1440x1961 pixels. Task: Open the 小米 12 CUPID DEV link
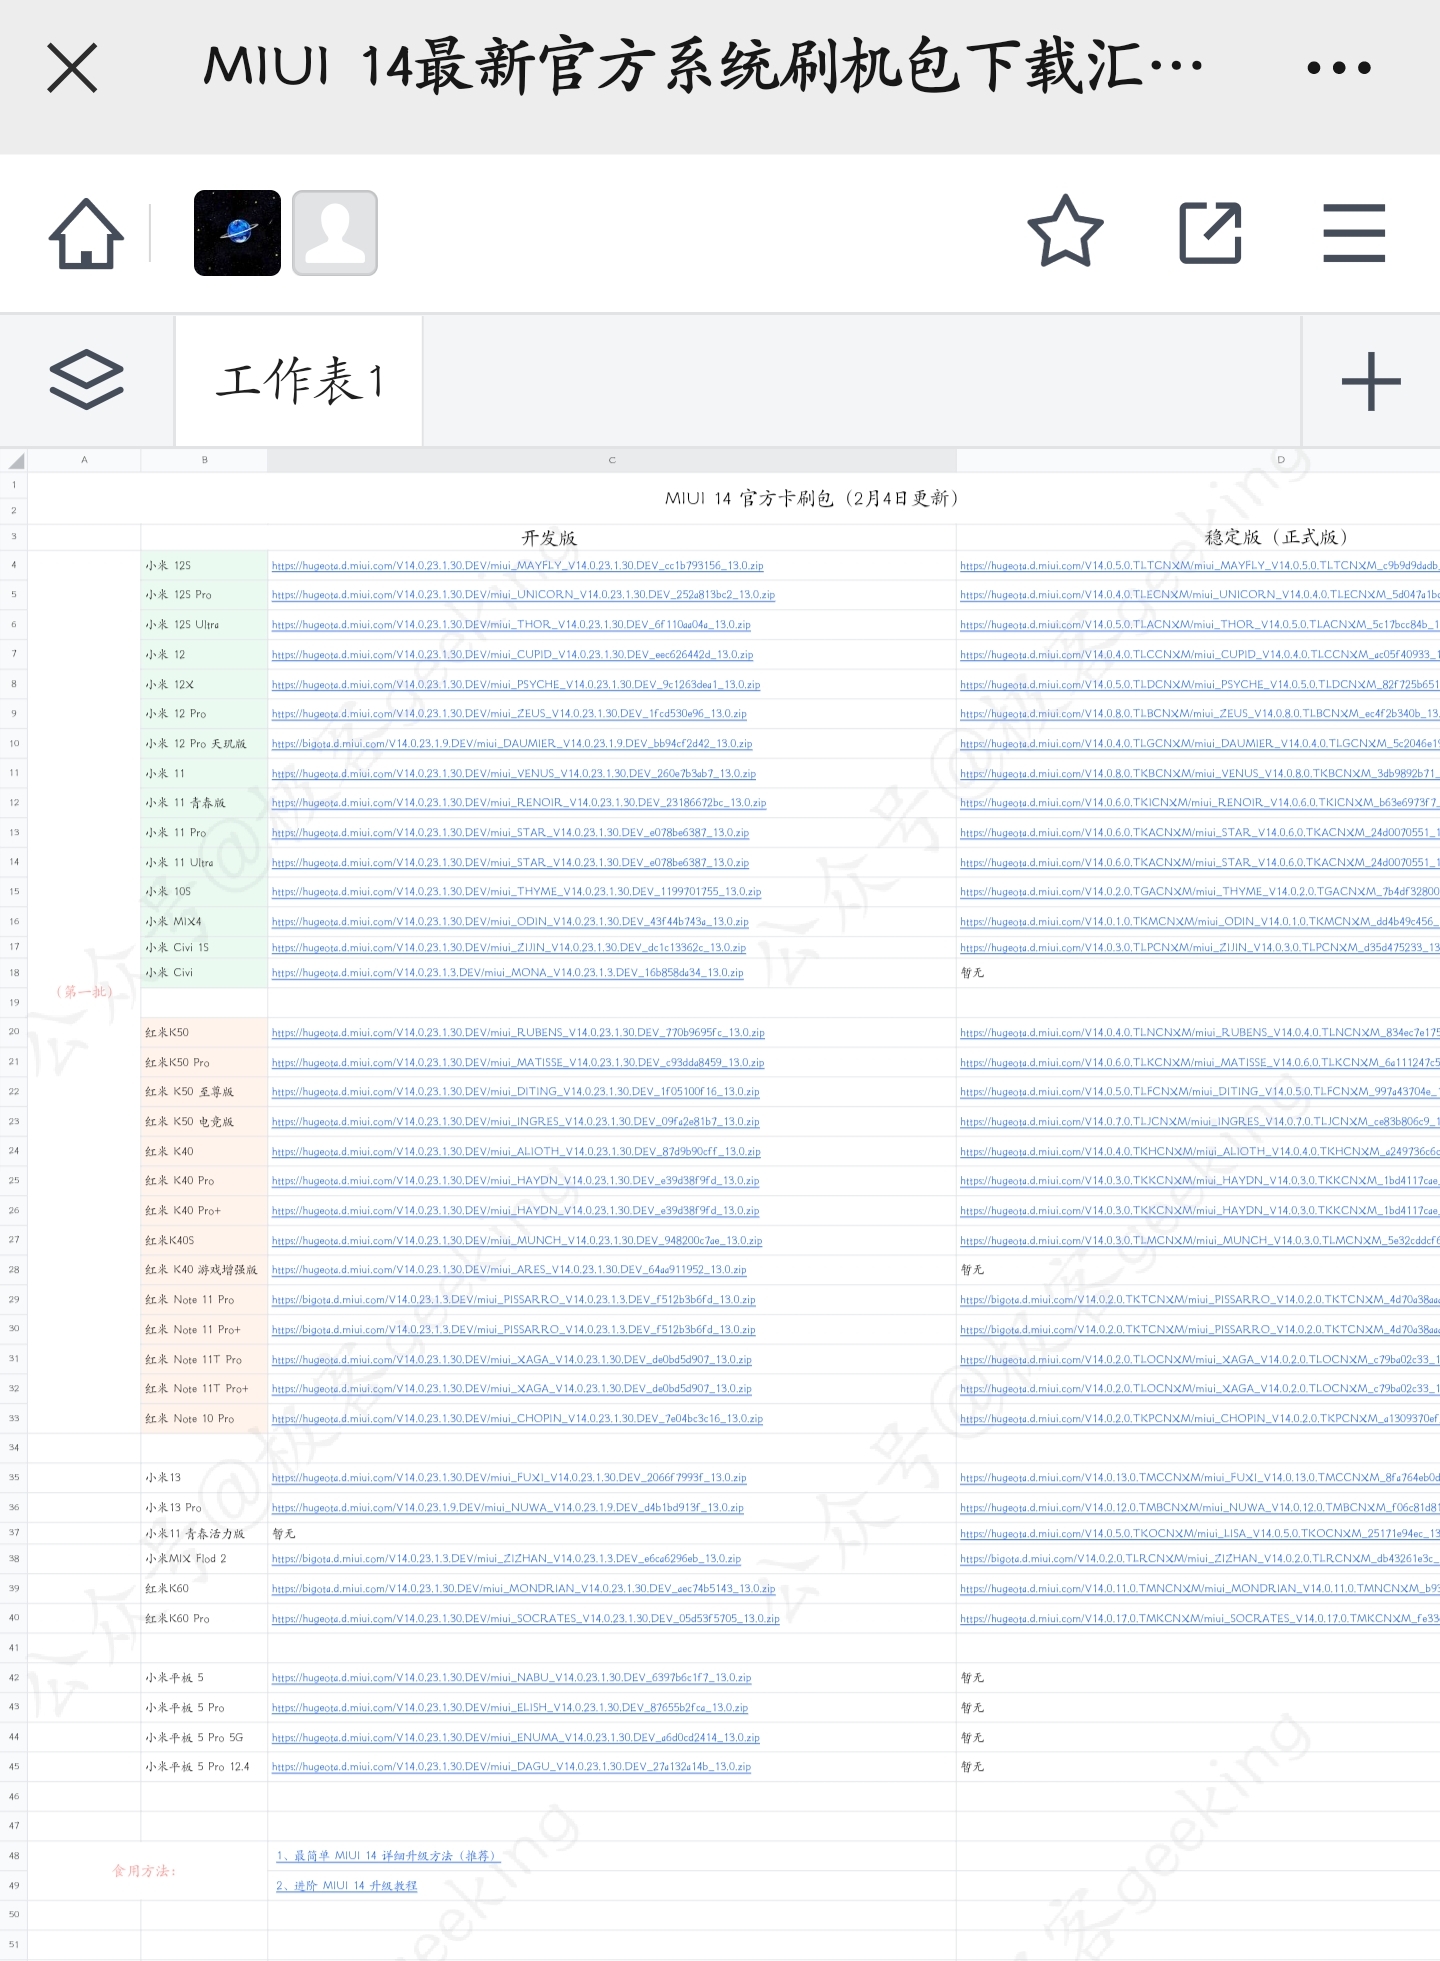(512, 655)
